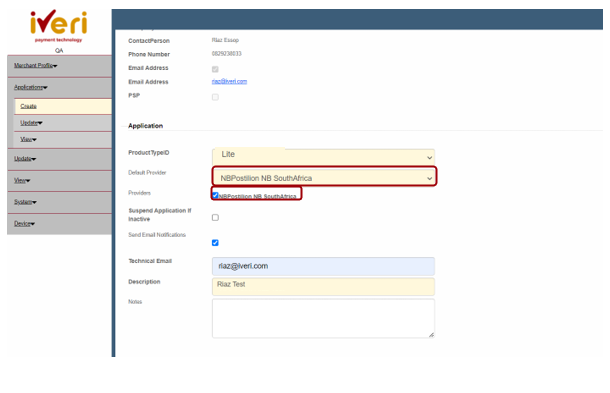The height and width of the screenshot is (393, 610).
Task: Grab the Notes text area resize handle
Action: click(x=431, y=335)
